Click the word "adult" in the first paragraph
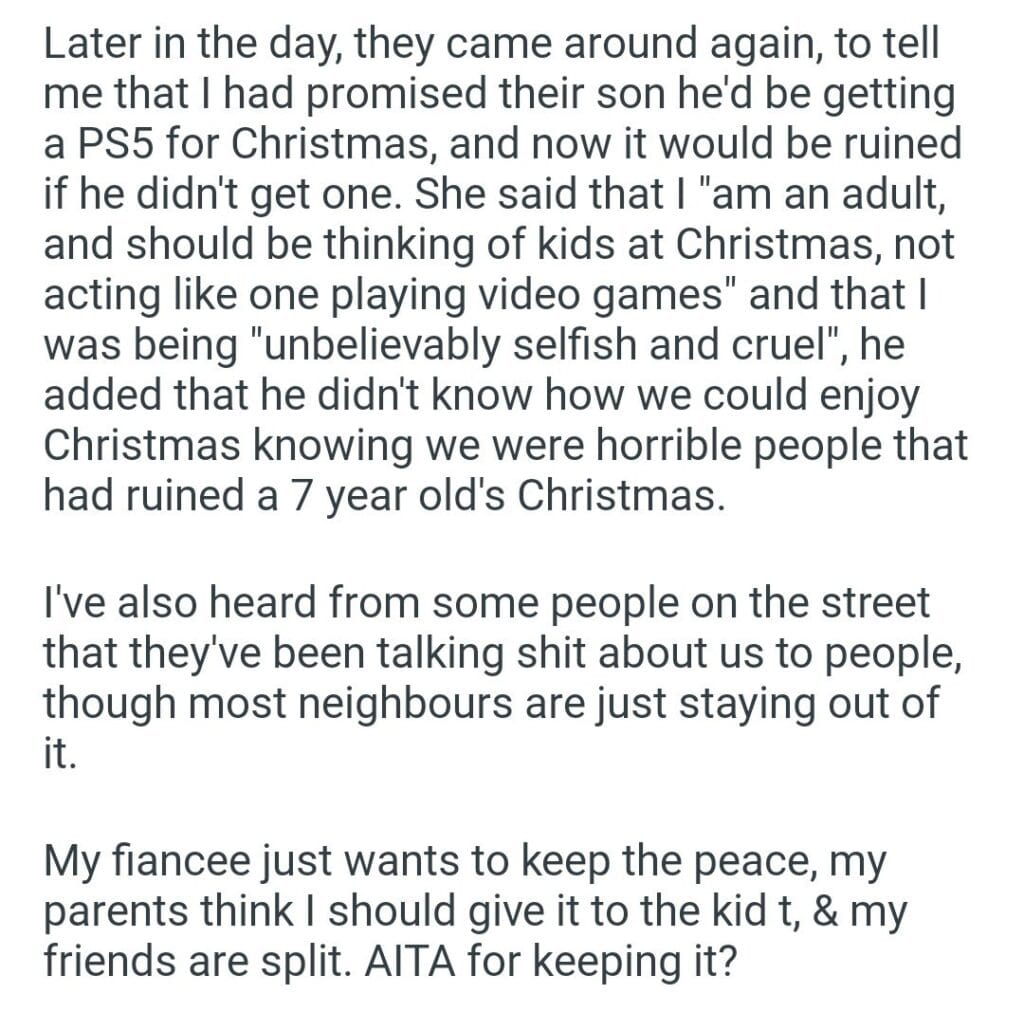Viewport: 1024px width, 1012px height. [879, 193]
